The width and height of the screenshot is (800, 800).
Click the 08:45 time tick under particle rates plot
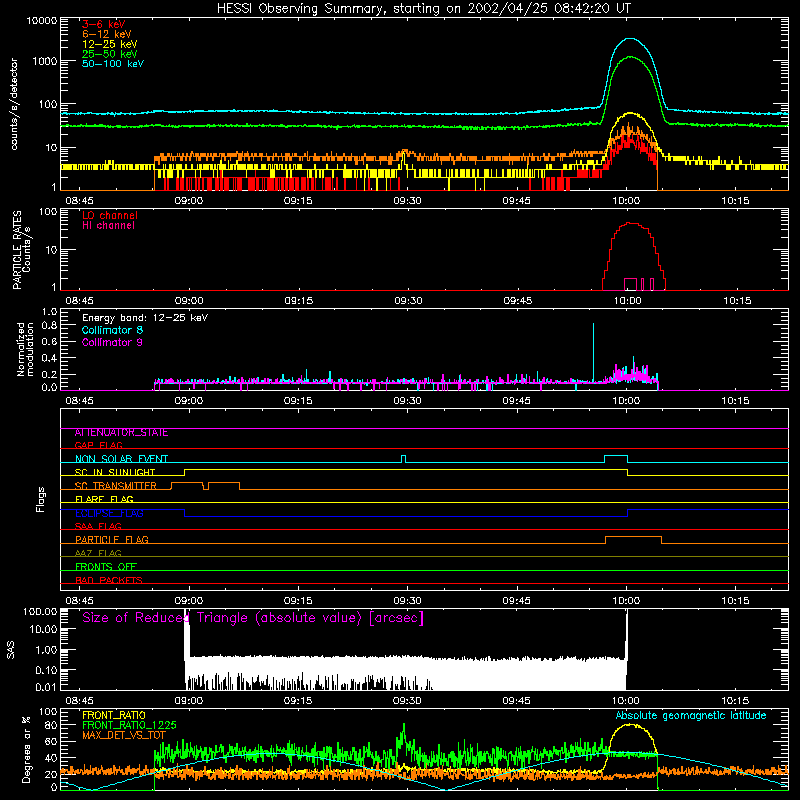point(80,301)
